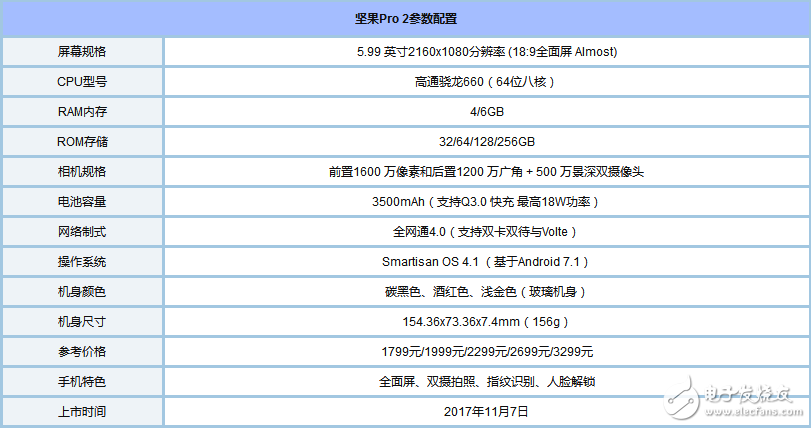This screenshot has height=428, width=811.
Task: Click the 高通骁龙660 processor value
Action: click(x=485, y=81)
